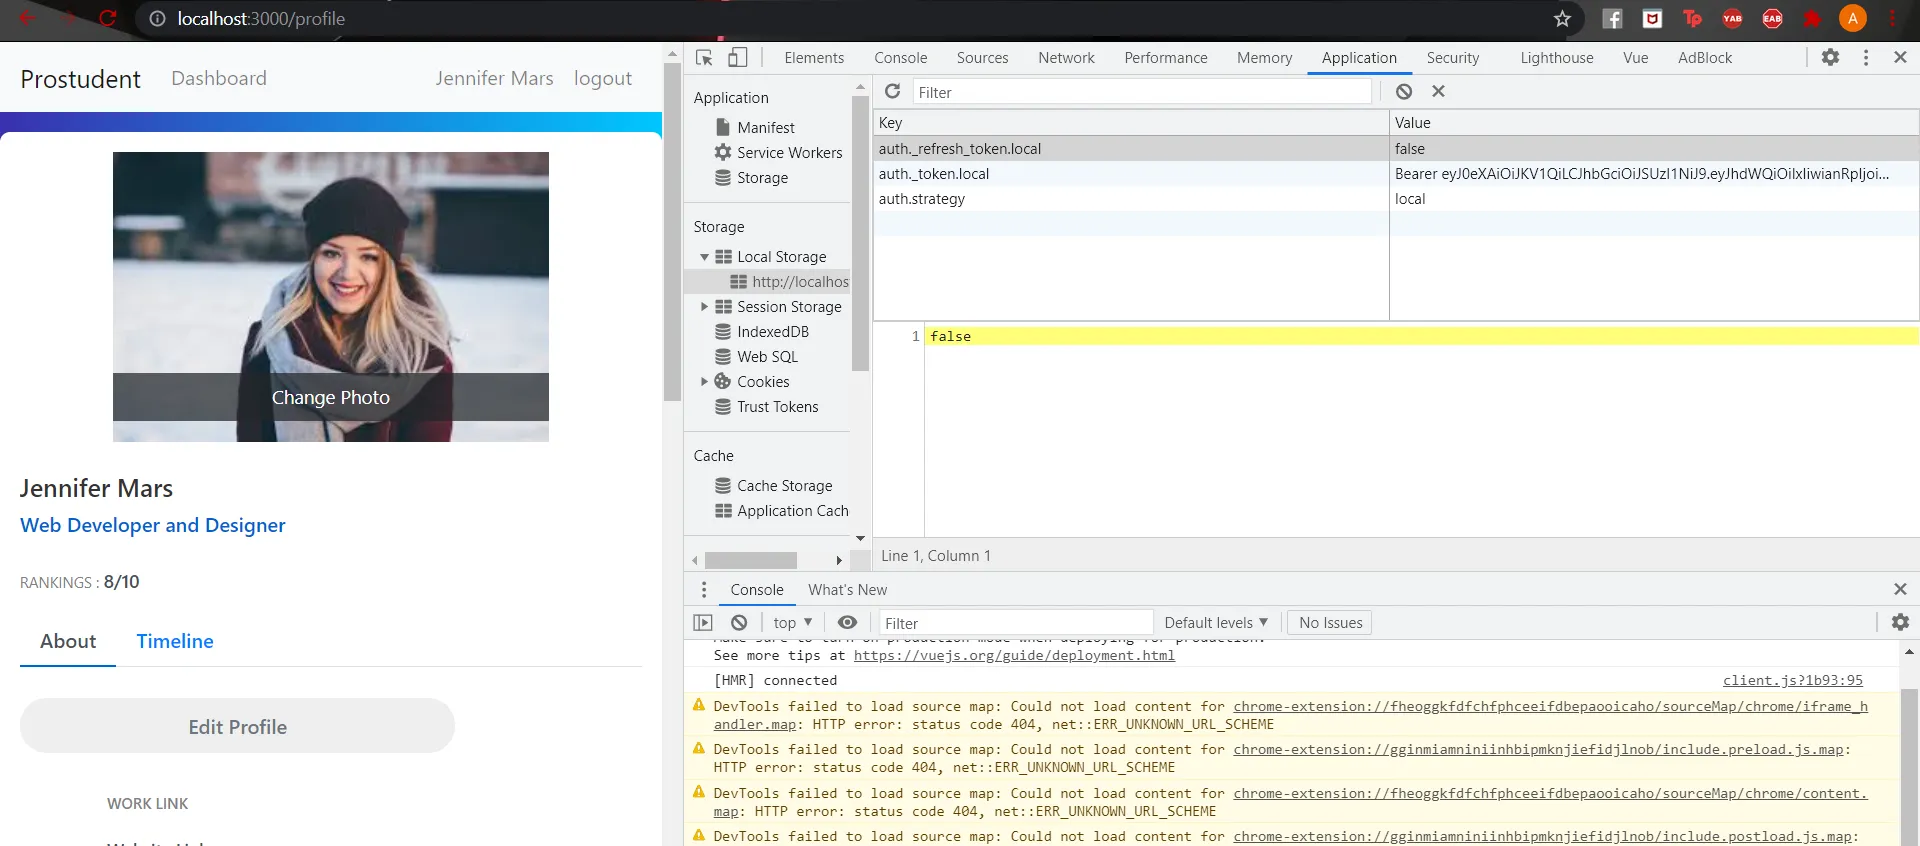Screen dimensions: 1920x846
Task: Click the logout link
Action: point(603,78)
